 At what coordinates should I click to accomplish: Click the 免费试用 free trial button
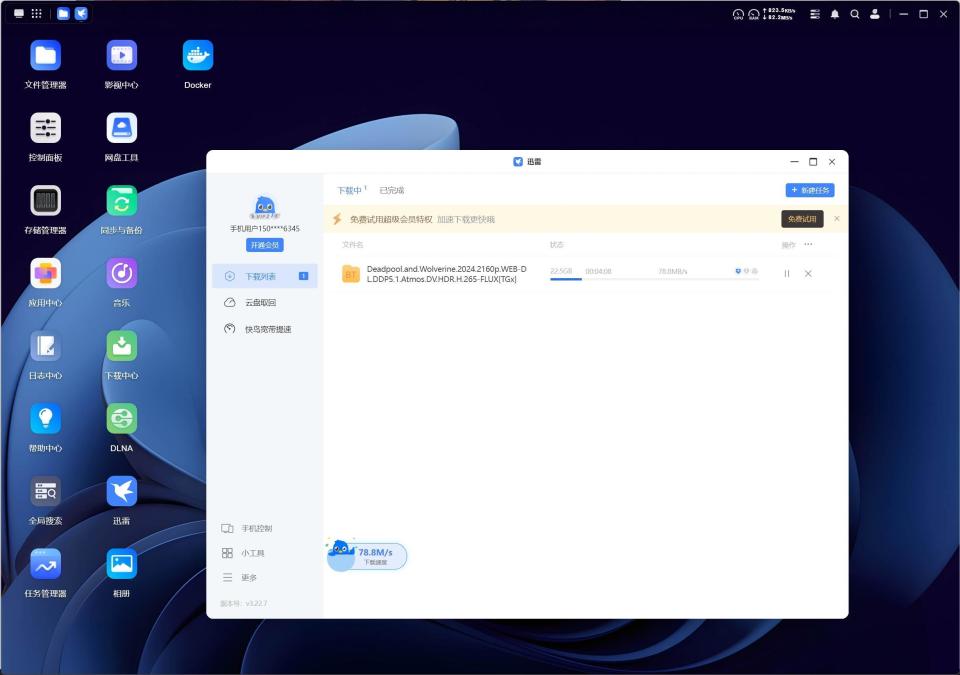802,219
